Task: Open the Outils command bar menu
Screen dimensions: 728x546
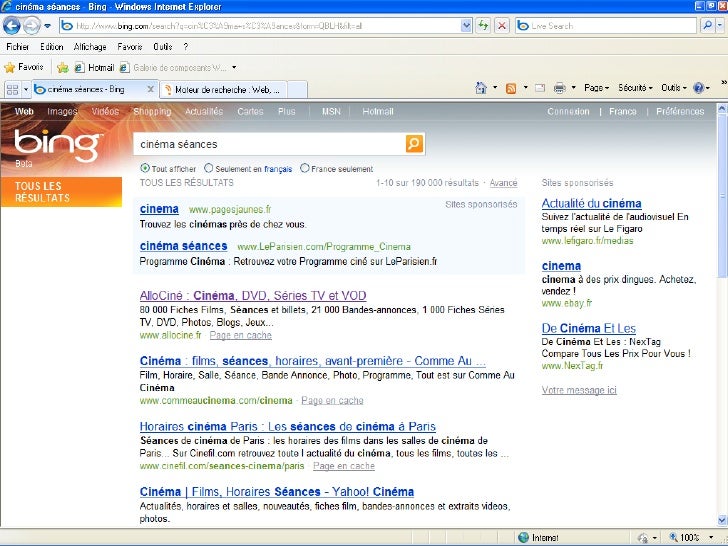Action: click(x=674, y=88)
